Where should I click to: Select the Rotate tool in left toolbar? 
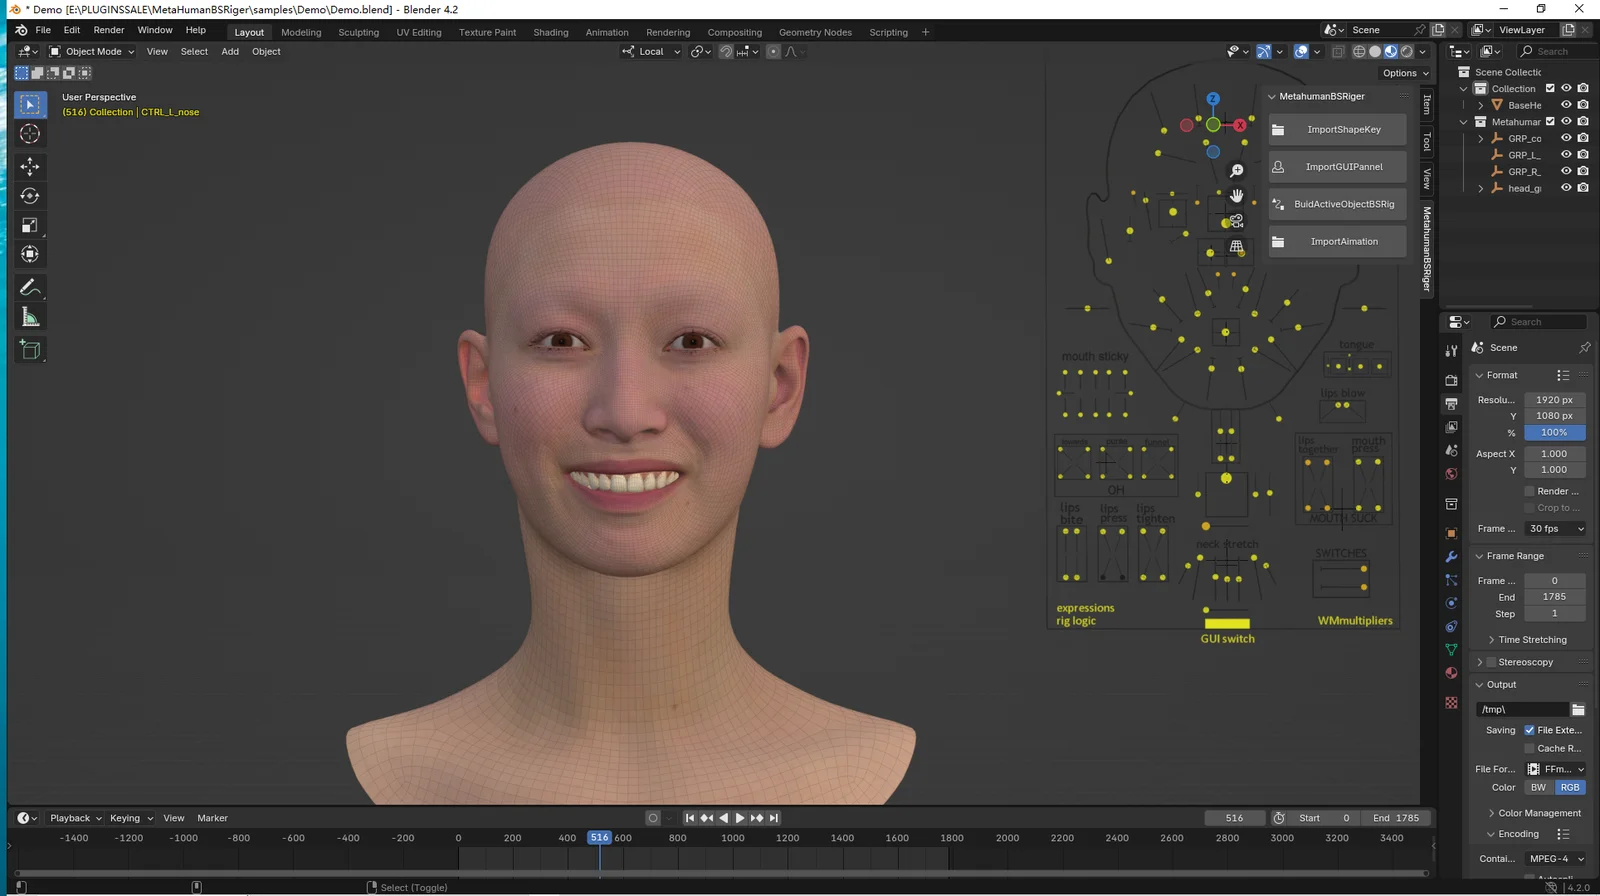pos(30,196)
